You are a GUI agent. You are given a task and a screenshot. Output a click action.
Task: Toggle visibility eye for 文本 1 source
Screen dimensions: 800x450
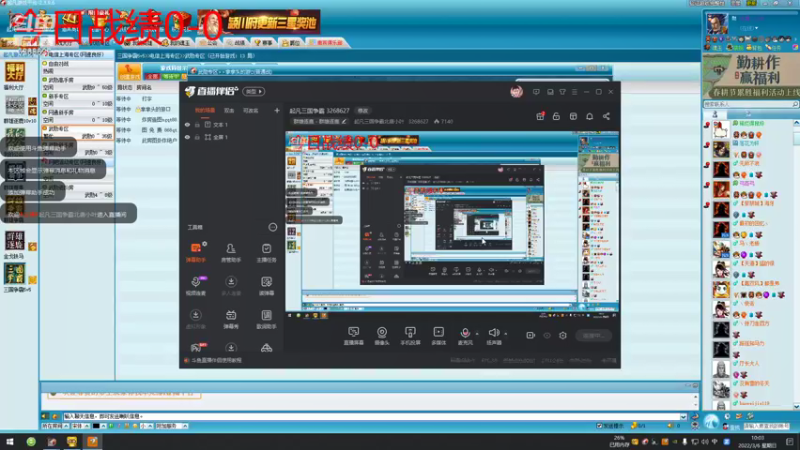pos(187,124)
